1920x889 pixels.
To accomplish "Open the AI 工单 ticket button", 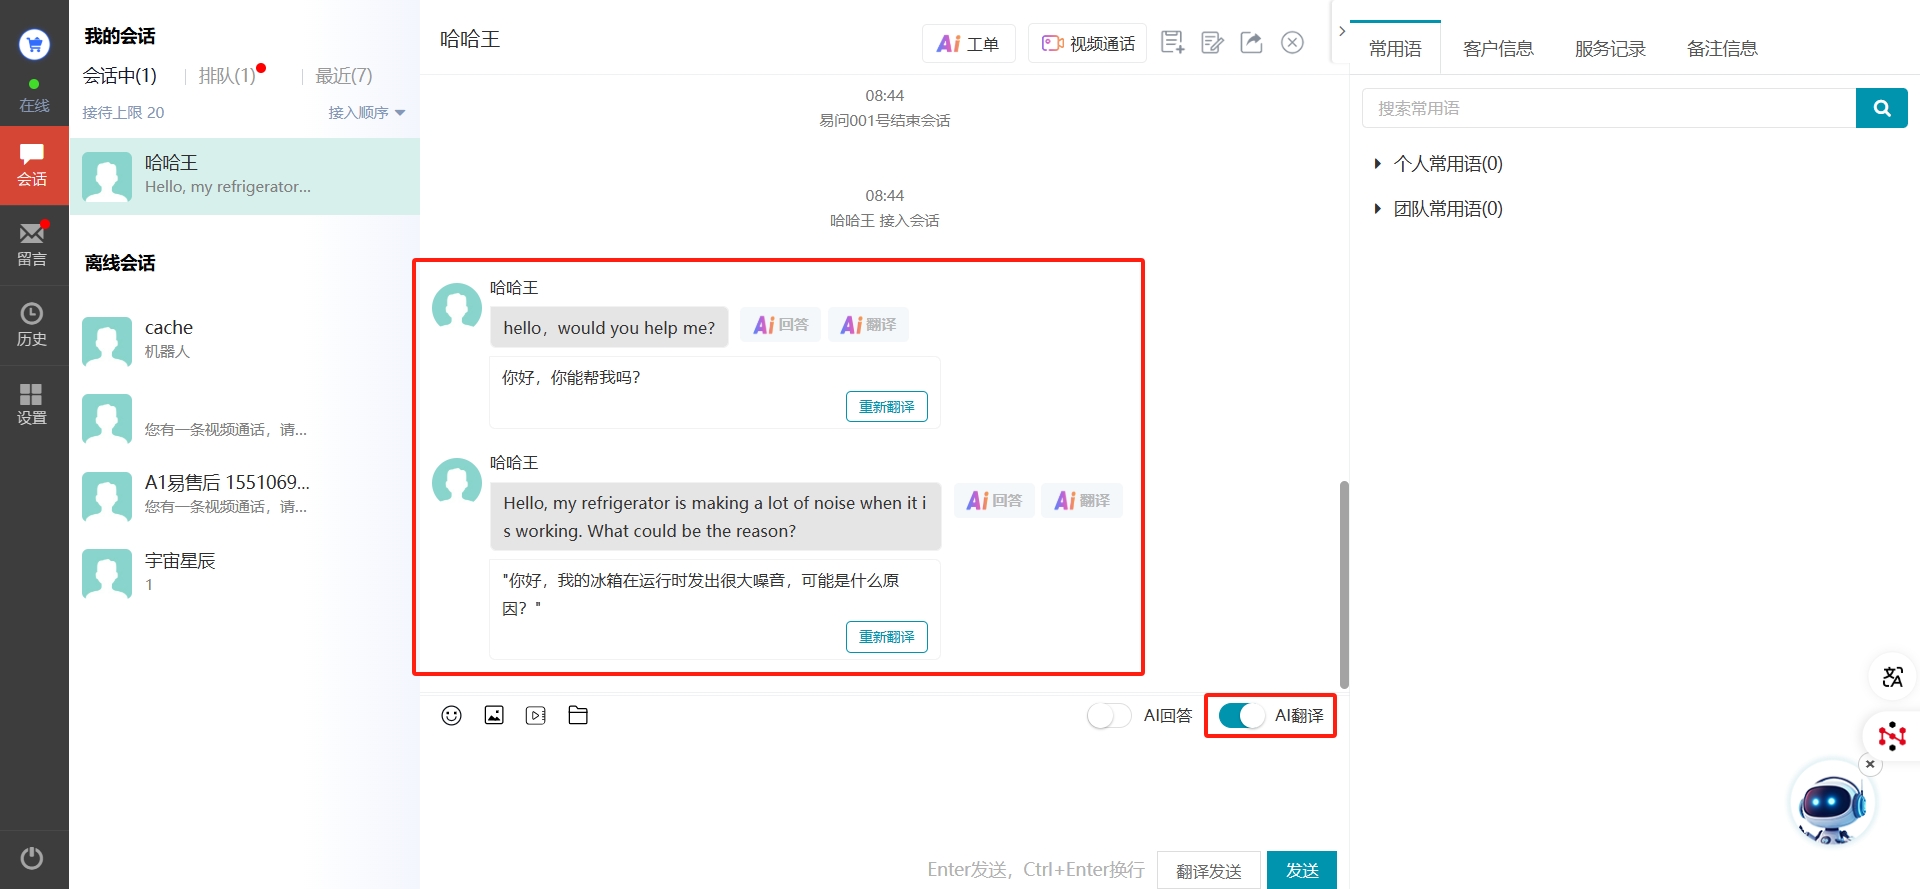I will click(968, 44).
